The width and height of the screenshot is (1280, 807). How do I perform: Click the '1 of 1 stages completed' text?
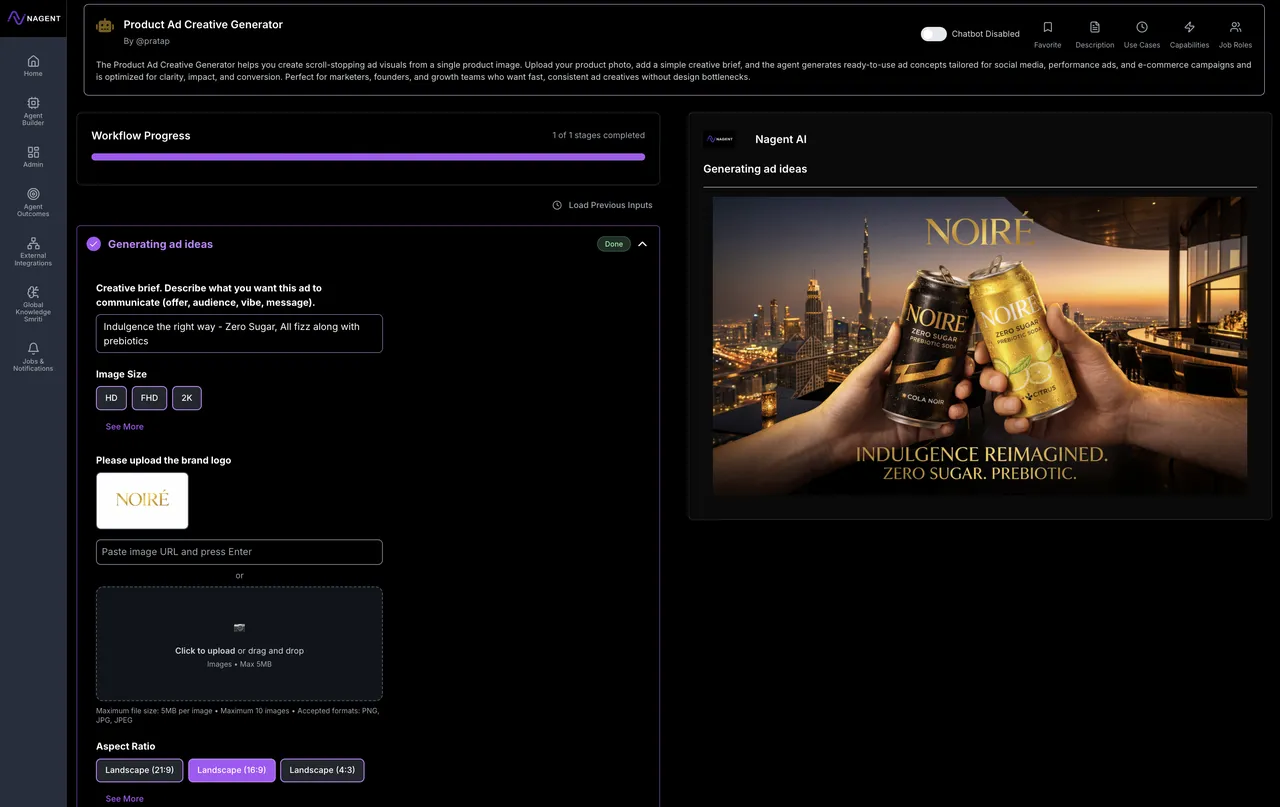599,135
